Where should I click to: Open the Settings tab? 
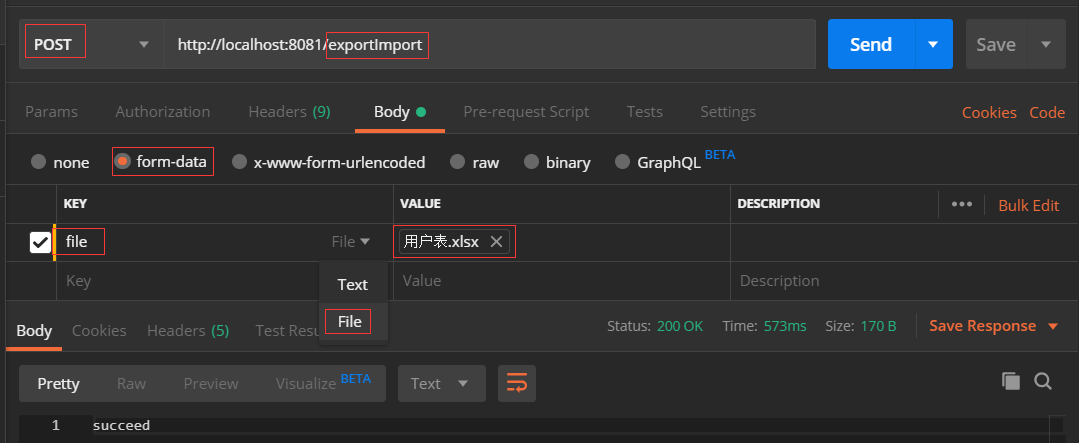click(728, 111)
